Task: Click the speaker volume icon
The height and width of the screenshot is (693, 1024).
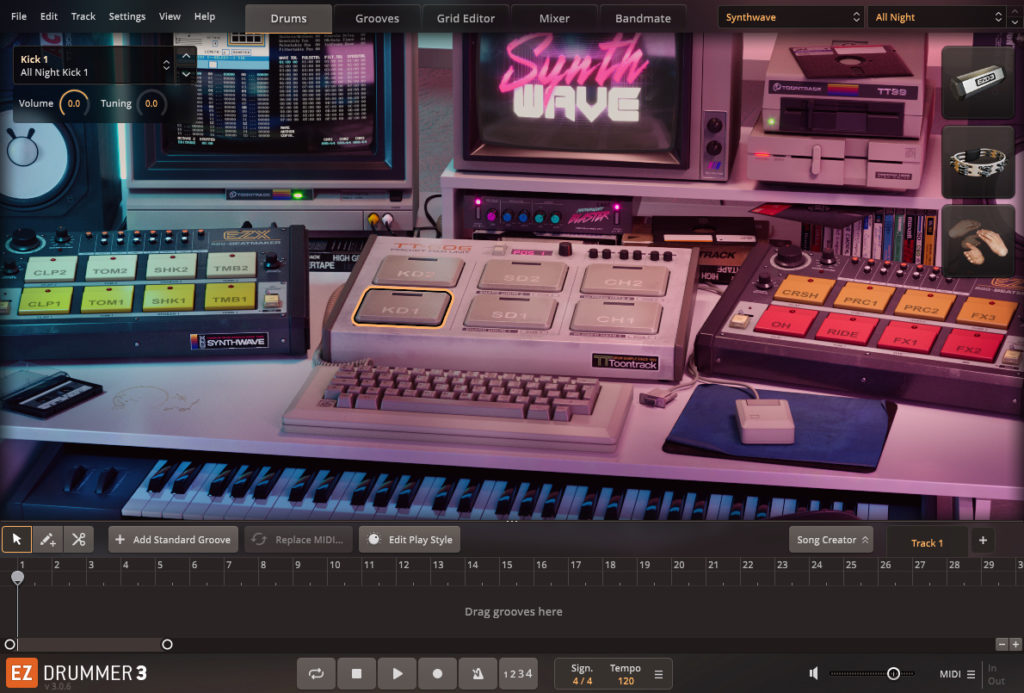Action: pos(815,674)
